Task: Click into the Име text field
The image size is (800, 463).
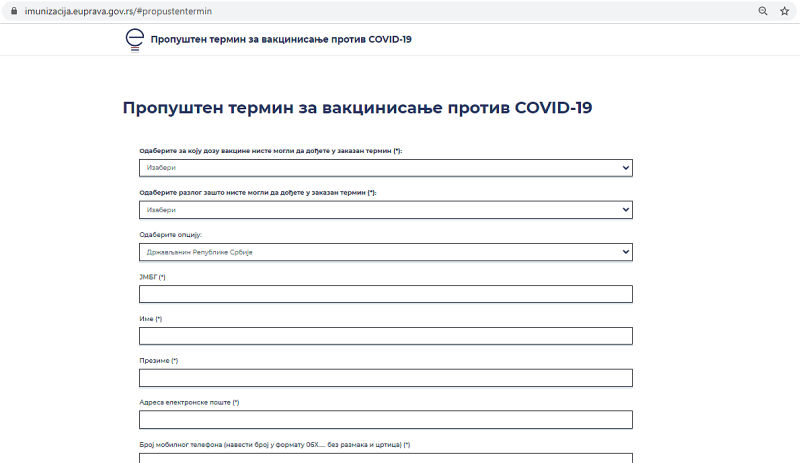Action: (385, 336)
